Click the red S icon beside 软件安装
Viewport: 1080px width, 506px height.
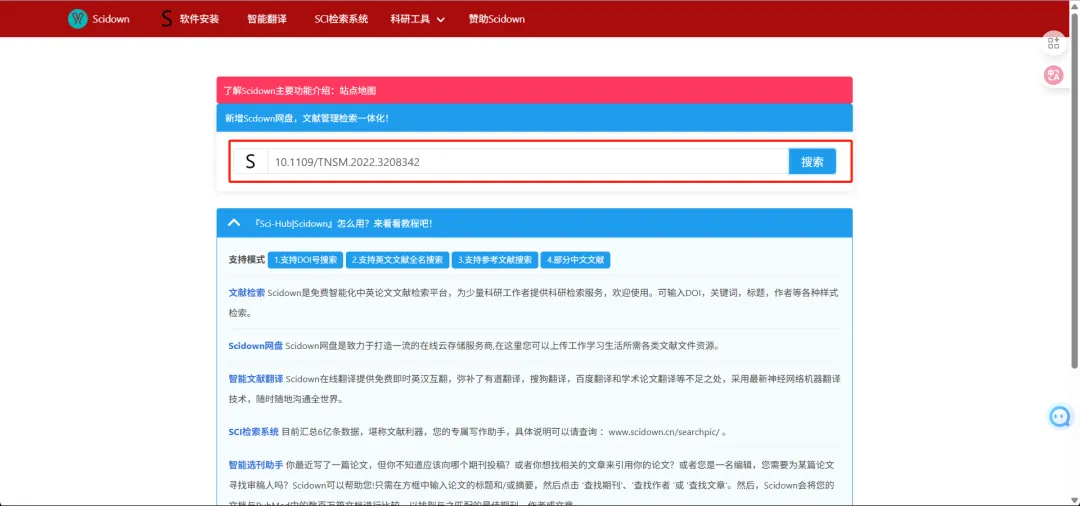pyautogui.click(x=166, y=19)
